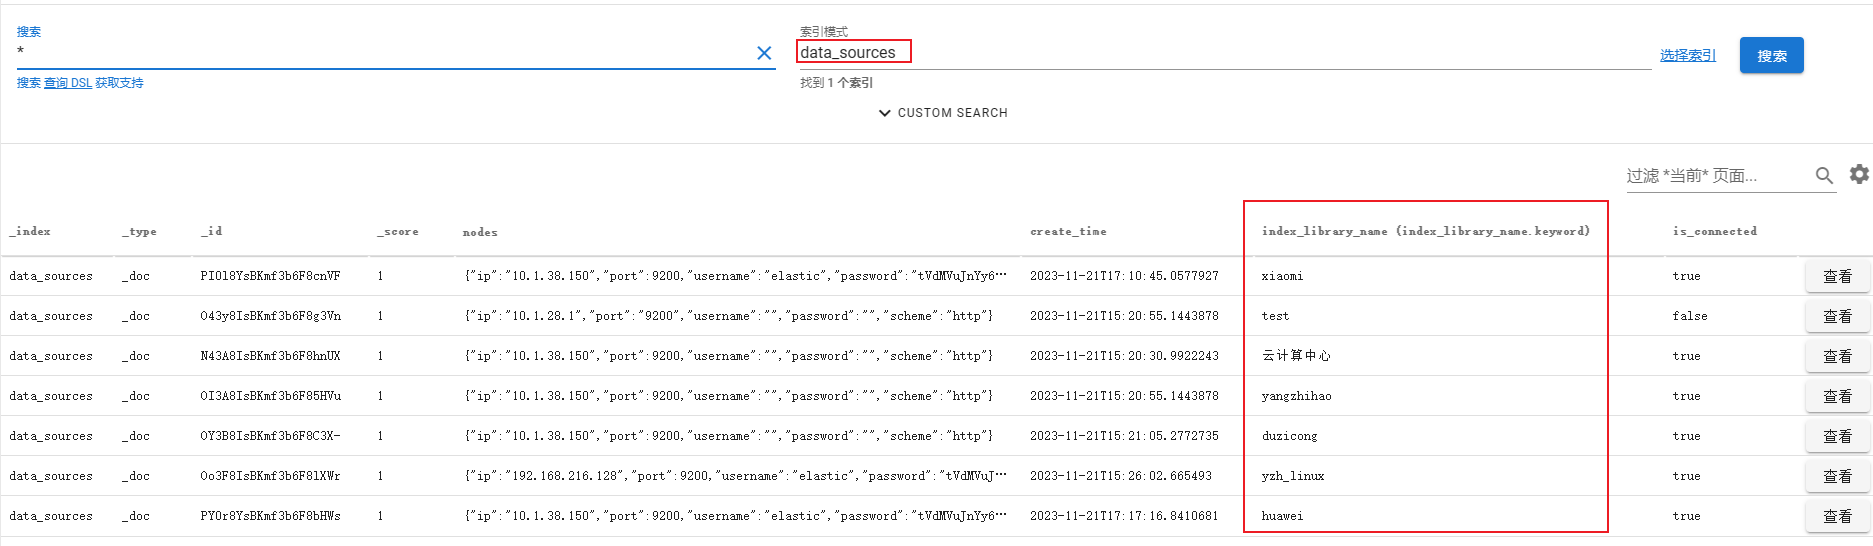Expand the CUSTOM SEARCH section

click(x=942, y=113)
